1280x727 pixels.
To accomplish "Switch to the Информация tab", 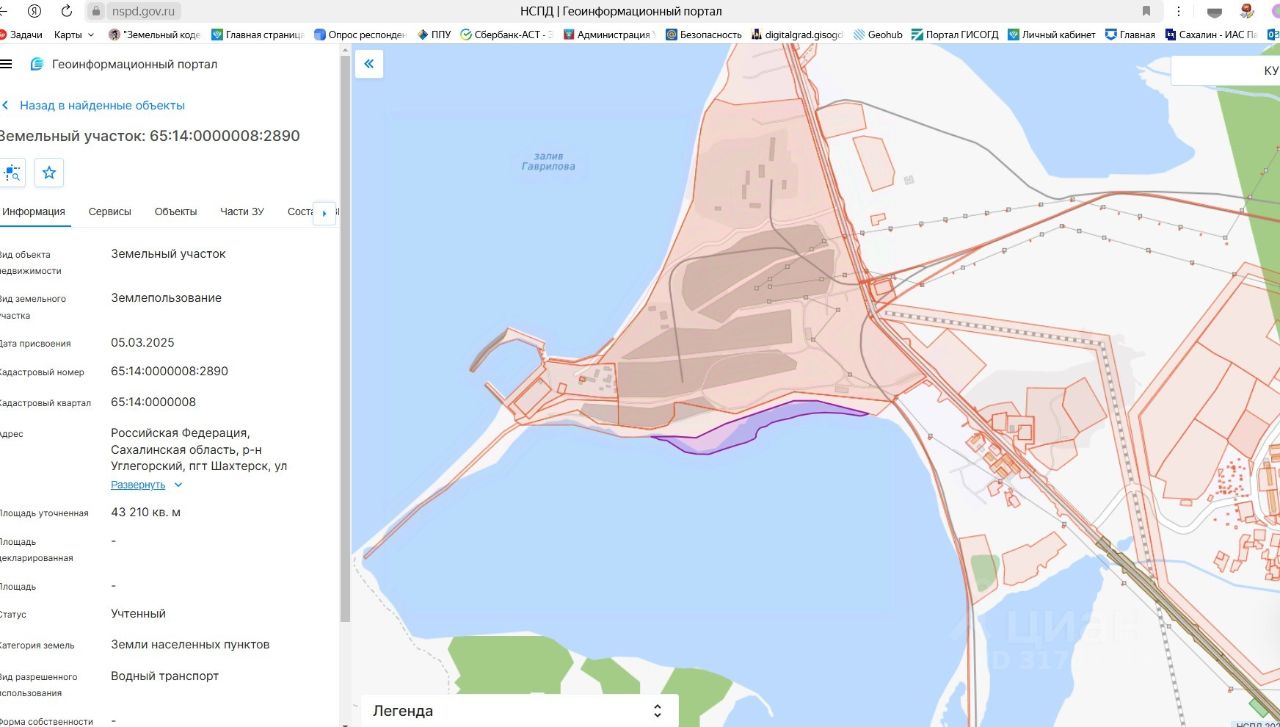I will (x=33, y=211).
